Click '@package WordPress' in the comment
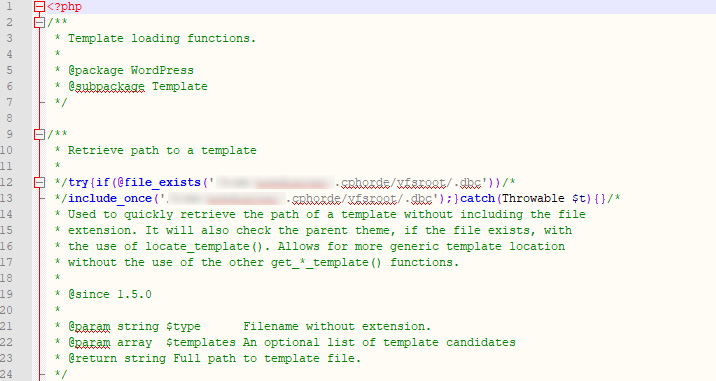This screenshot has width=716, height=381. click(x=131, y=70)
